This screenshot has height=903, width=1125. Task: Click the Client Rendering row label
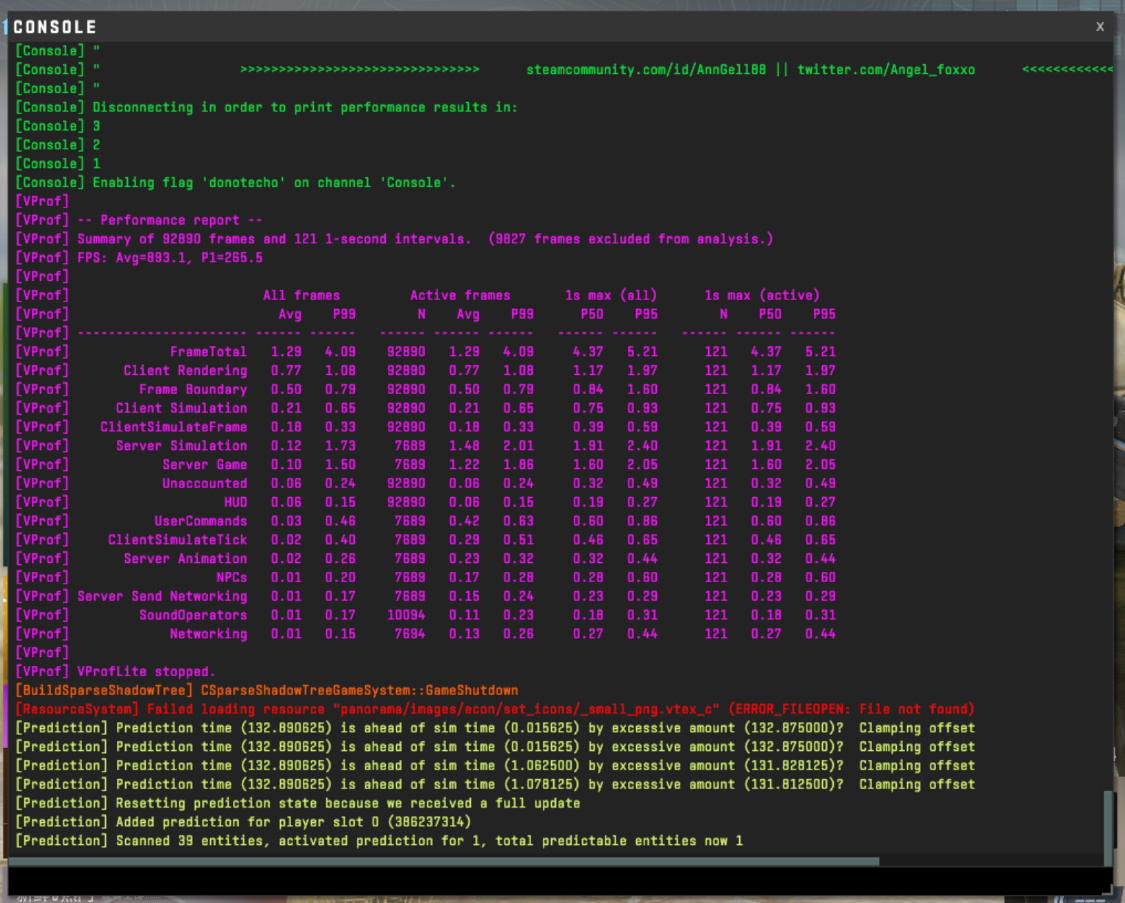point(185,371)
